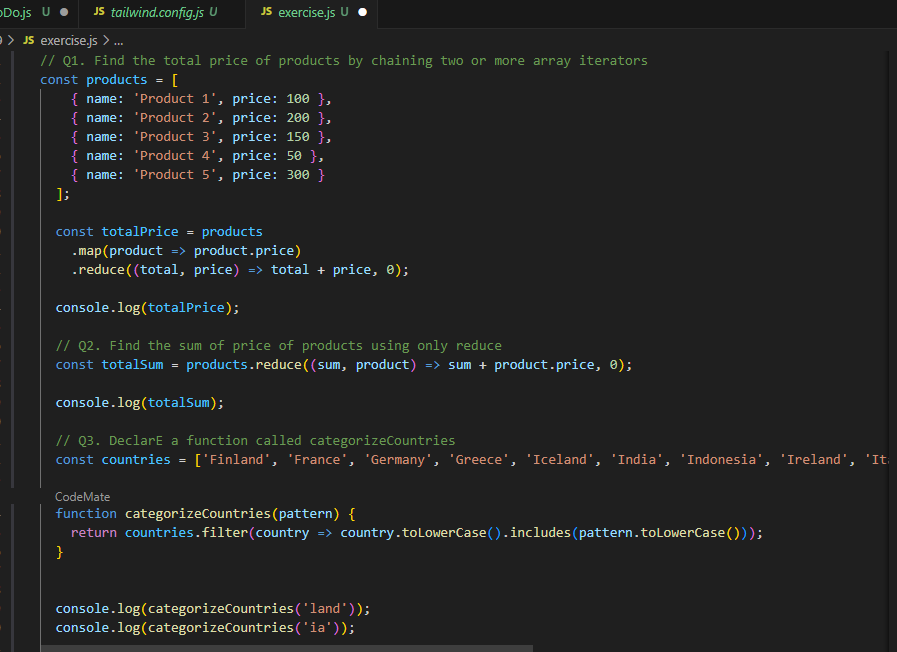Click the 'const products = [' line
This screenshot has width=897, height=652.
pos(109,79)
